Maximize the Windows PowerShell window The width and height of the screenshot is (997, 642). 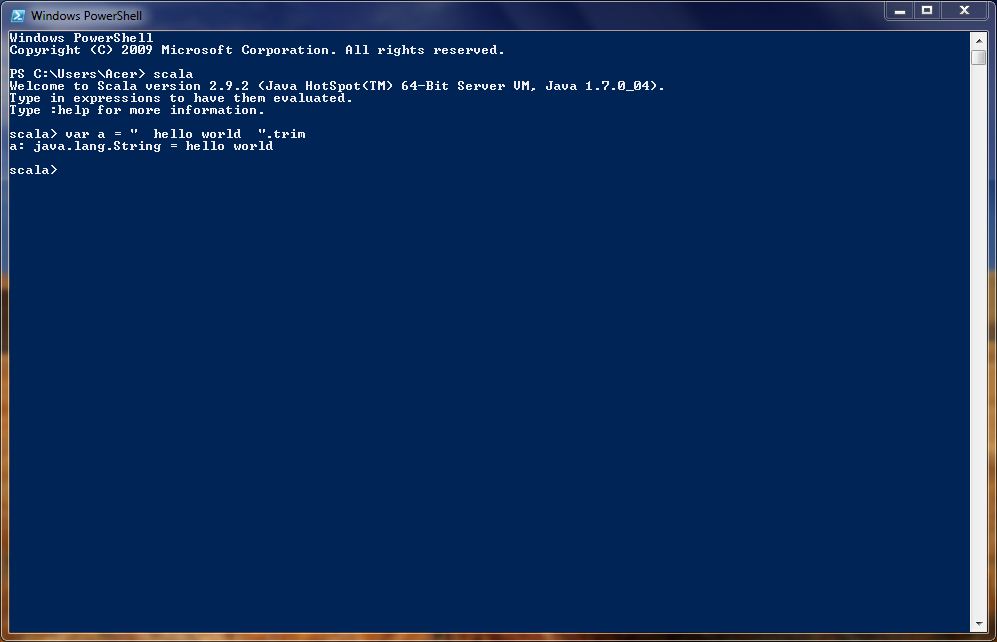[x=927, y=11]
